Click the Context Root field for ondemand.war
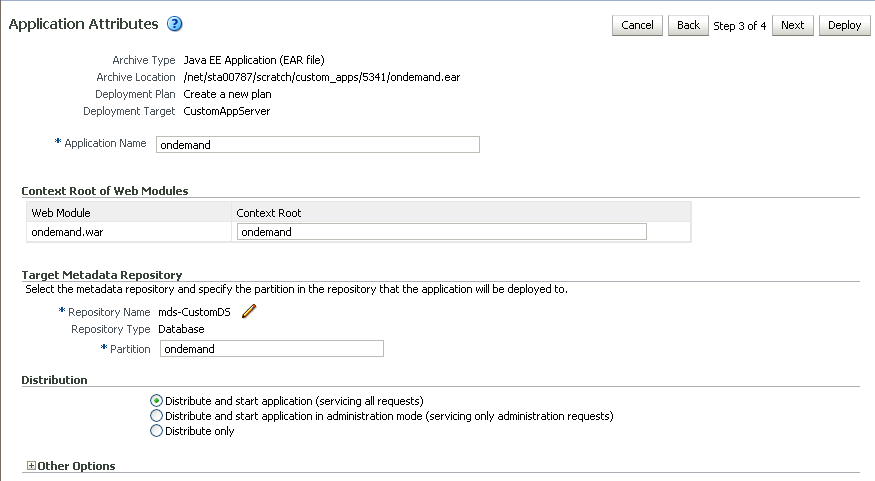Screen dimensions: 875x481 pyautogui.click(x=441, y=232)
